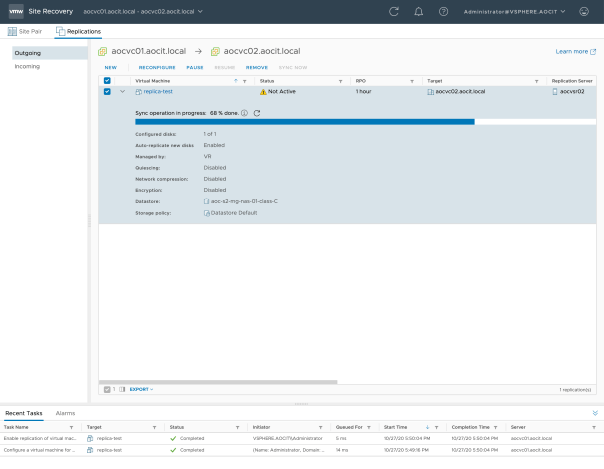This screenshot has width=604, height=469.
Task: Click the aocvc02.aocit.local vCenter icon
Action: tap(215, 51)
